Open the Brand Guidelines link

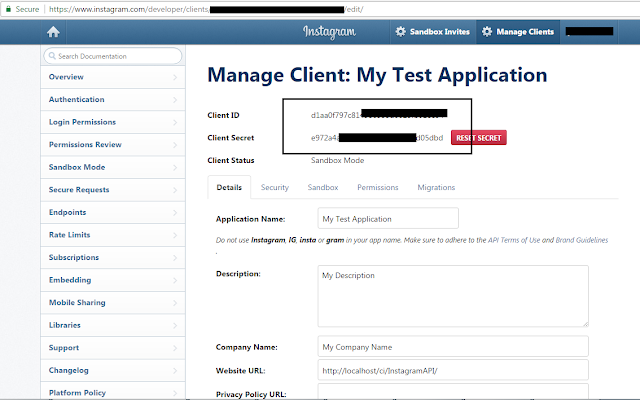coord(582,240)
